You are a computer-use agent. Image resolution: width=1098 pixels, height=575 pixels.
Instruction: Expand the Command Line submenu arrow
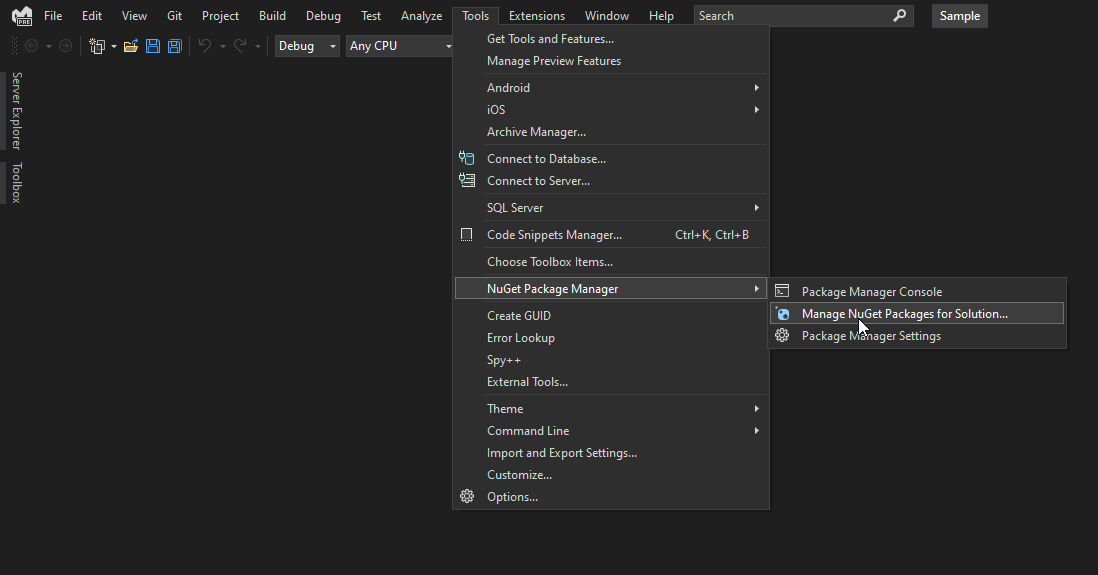point(756,431)
